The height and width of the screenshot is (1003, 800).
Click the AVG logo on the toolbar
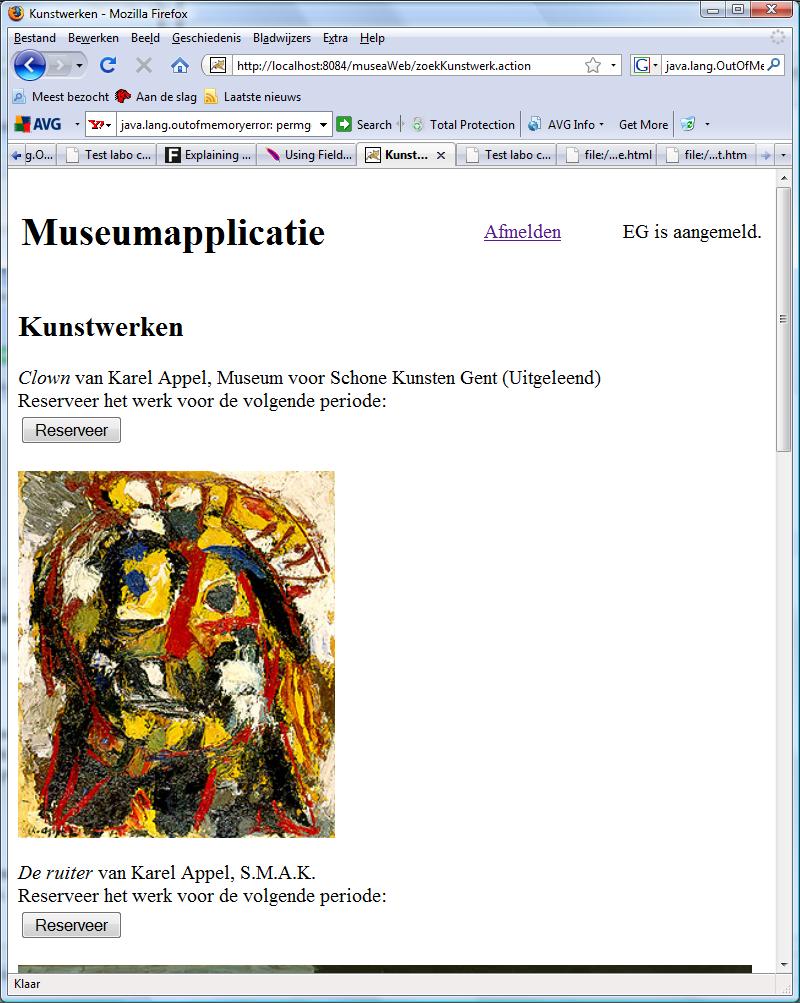(38, 125)
